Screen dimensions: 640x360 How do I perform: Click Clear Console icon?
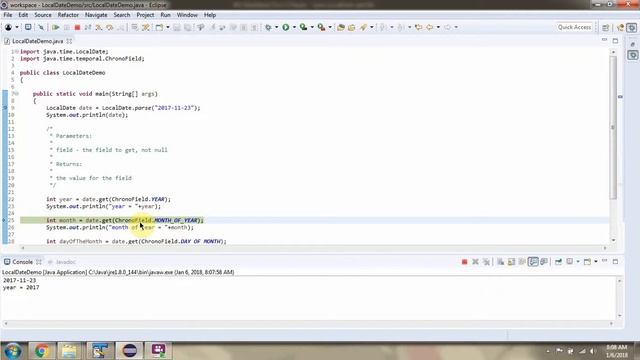[x=500, y=262]
